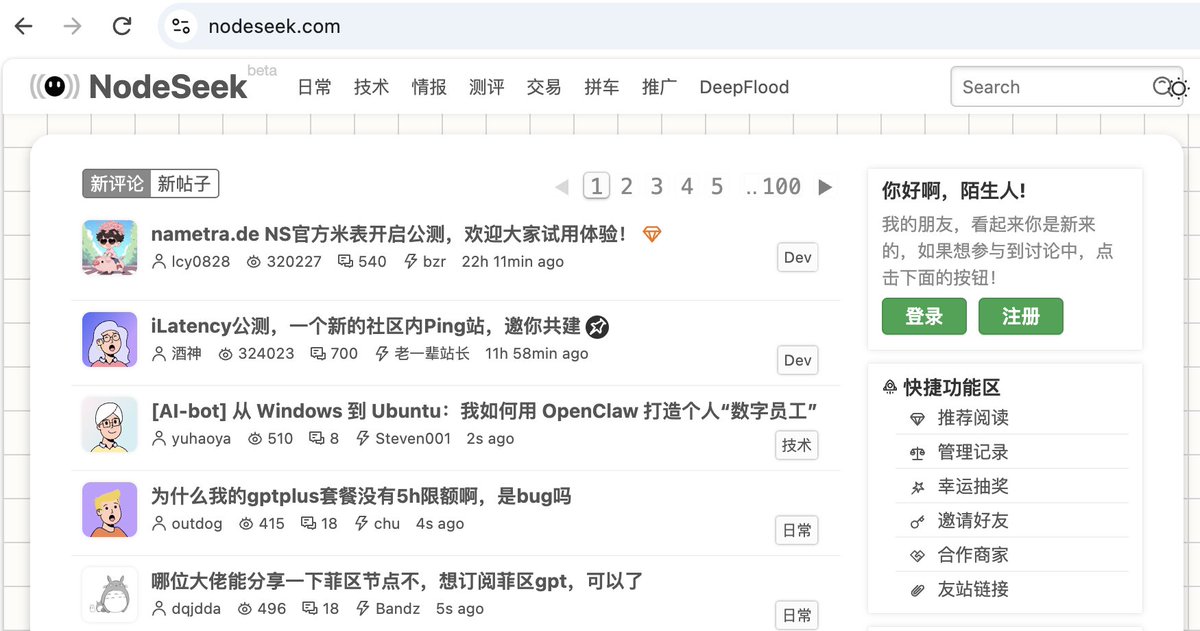The height and width of the screenshot is (631, 1200).
Task: Click the browser forward arrow
Action: [73, 26]
